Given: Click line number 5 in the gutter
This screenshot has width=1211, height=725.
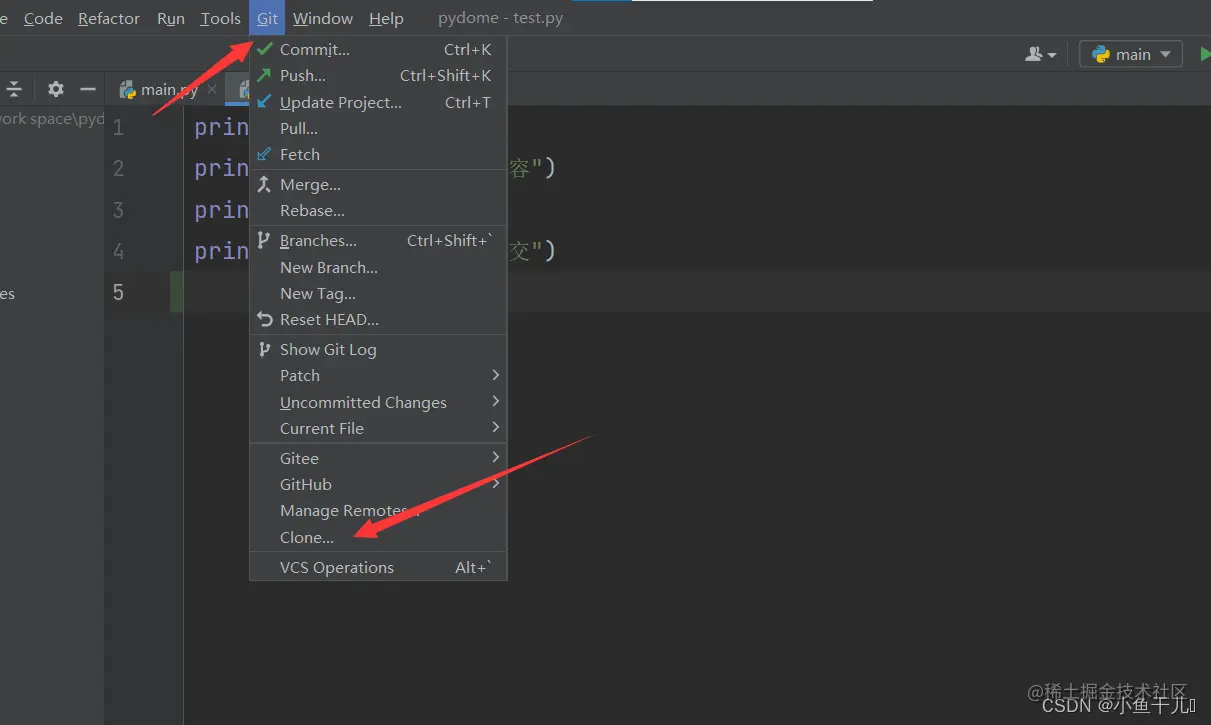Looking at the screenshot, I should click(118, 292).
